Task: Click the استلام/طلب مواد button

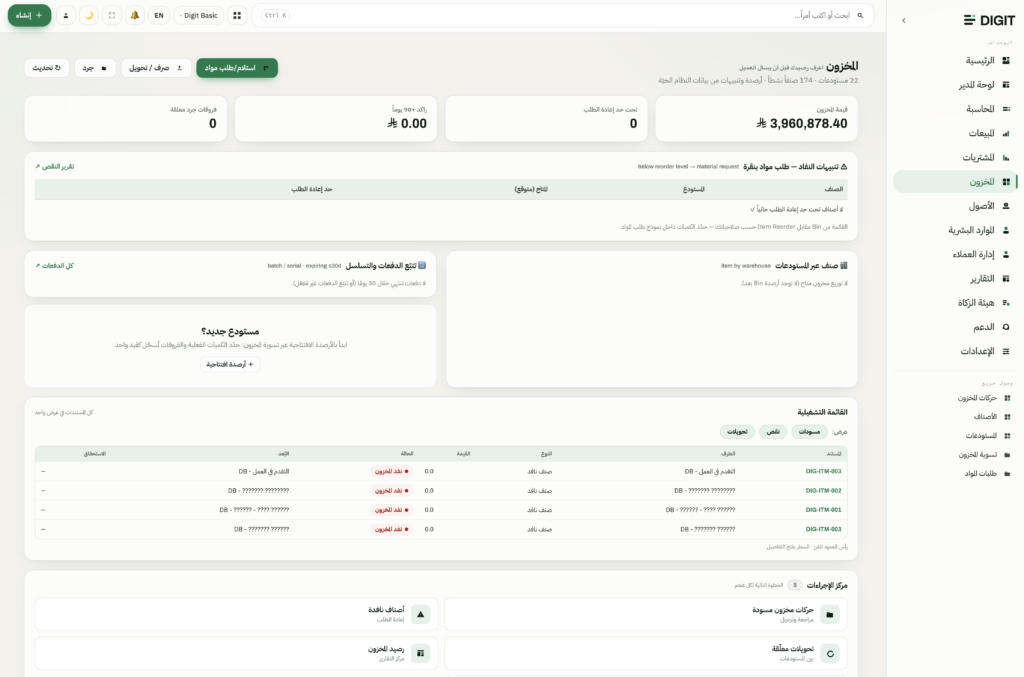Action: point(237,68)
